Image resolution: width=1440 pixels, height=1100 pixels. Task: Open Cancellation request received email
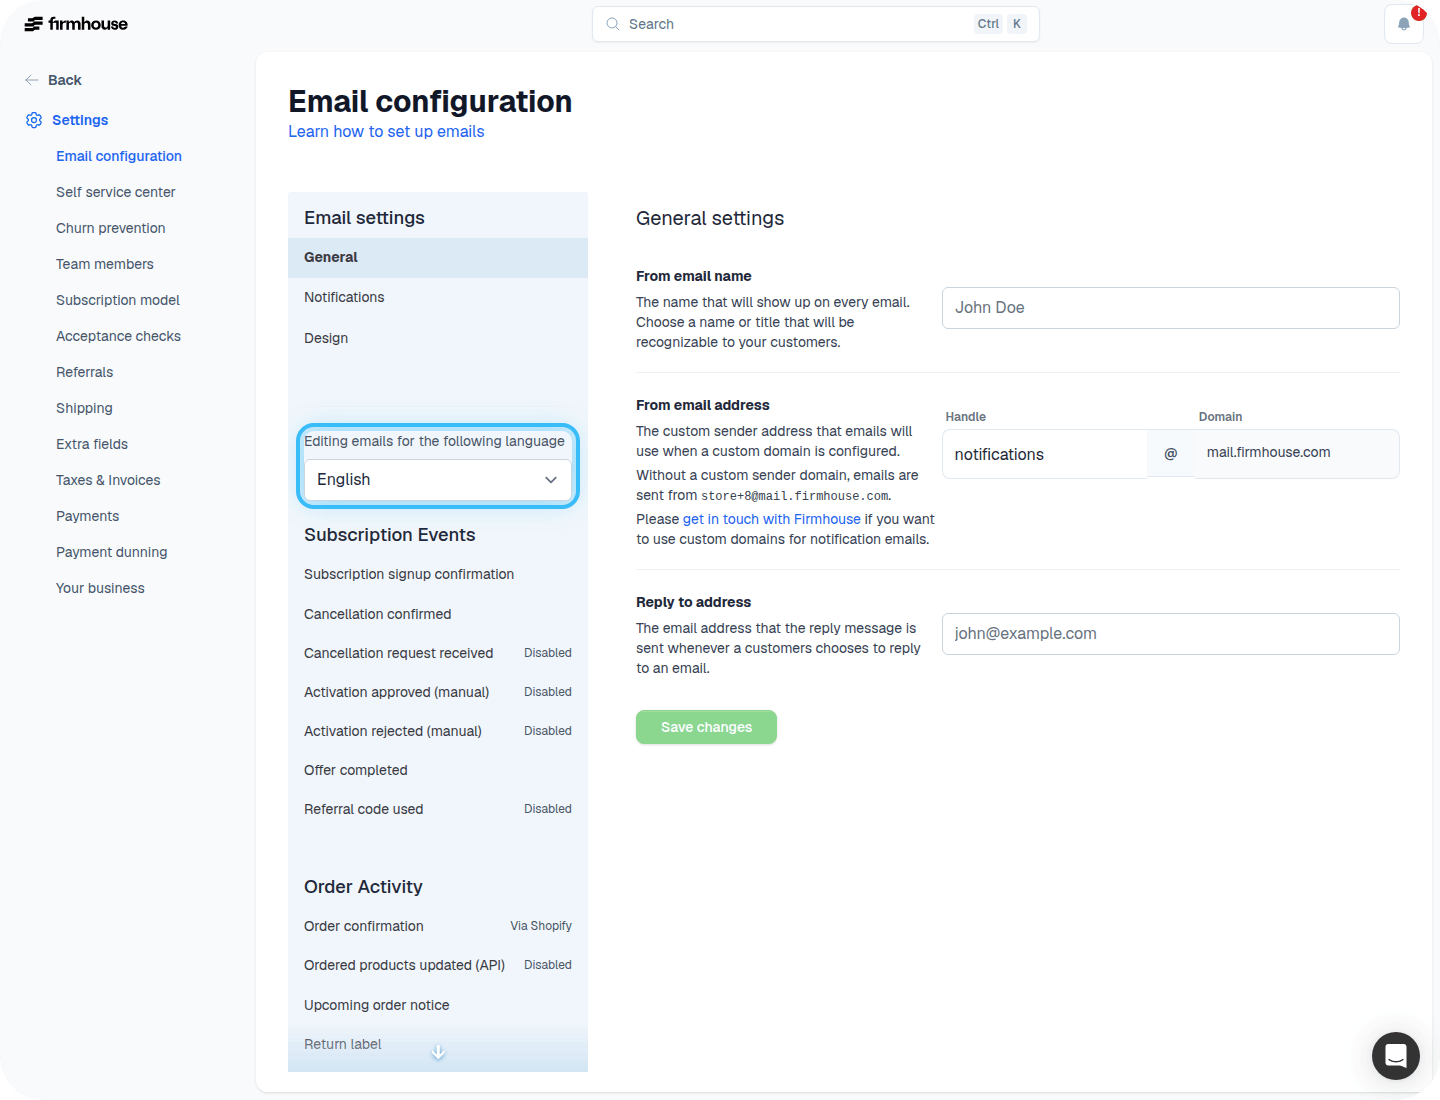coord(399,653)
